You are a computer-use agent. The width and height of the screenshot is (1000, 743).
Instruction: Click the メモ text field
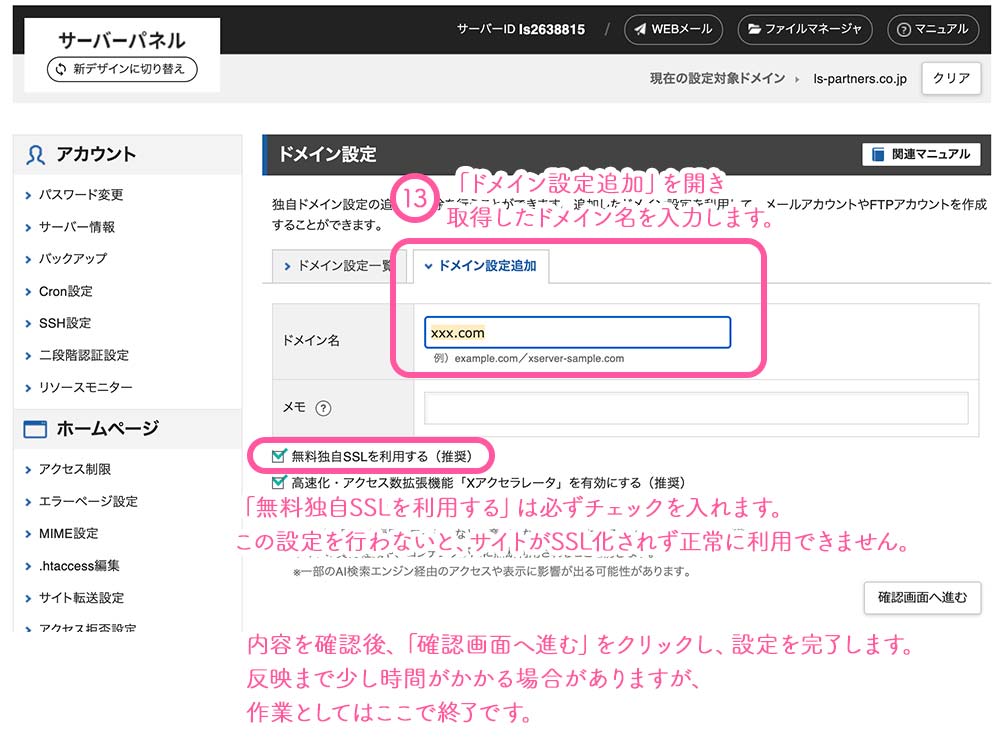pos(696,408)
